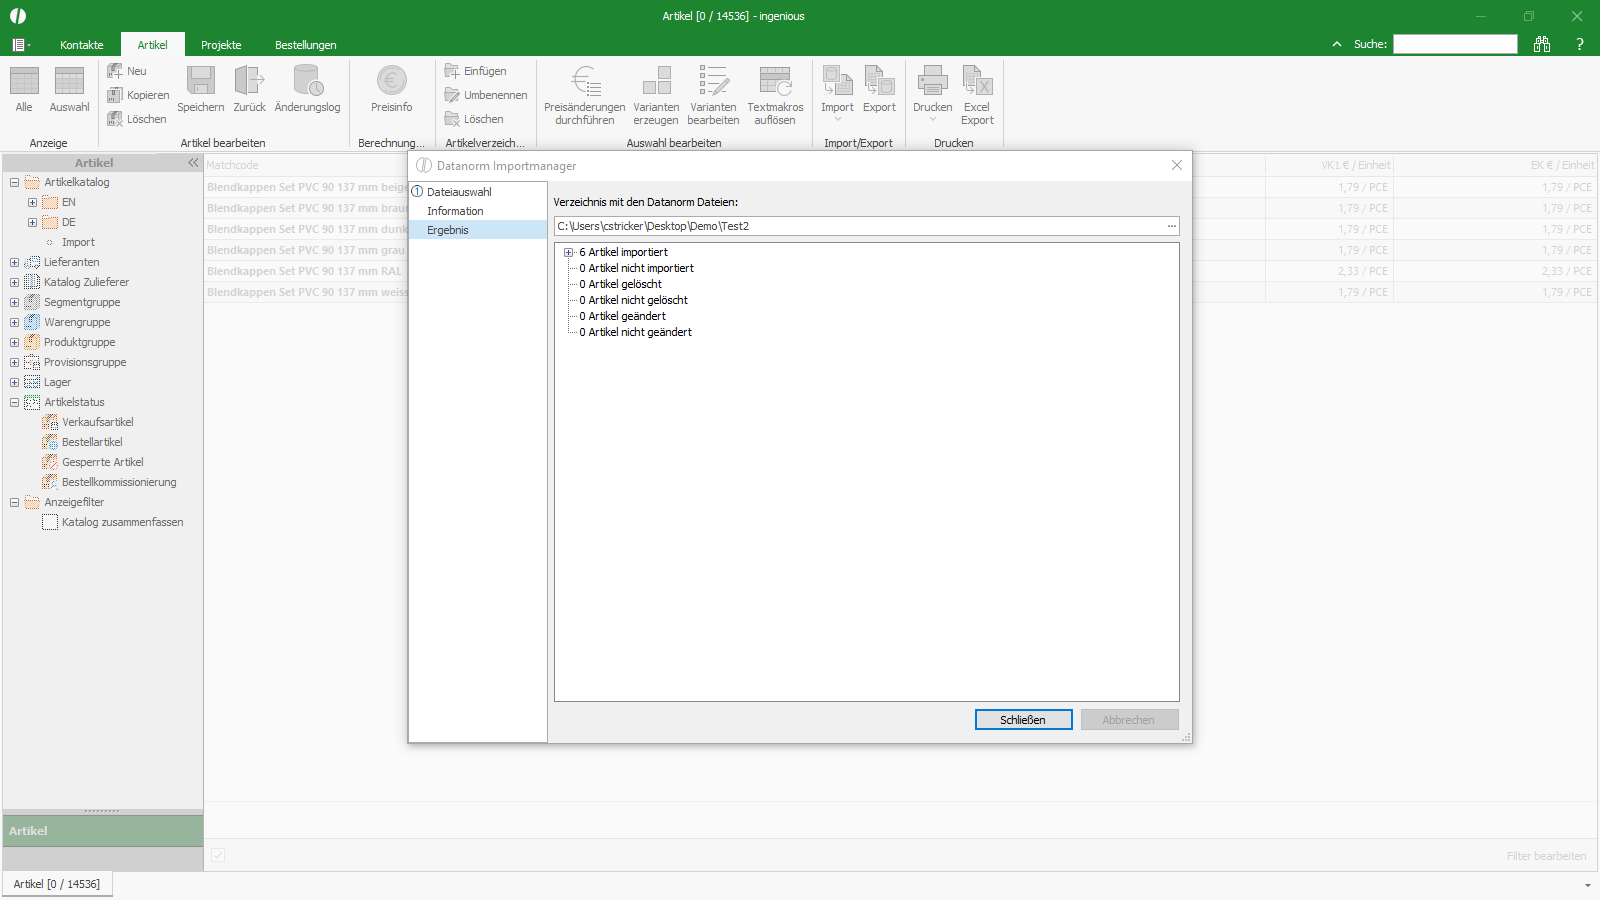Collapse the ribbon with the chevron
Viewport: 1600px width, 900px height.
(1337, 44)
